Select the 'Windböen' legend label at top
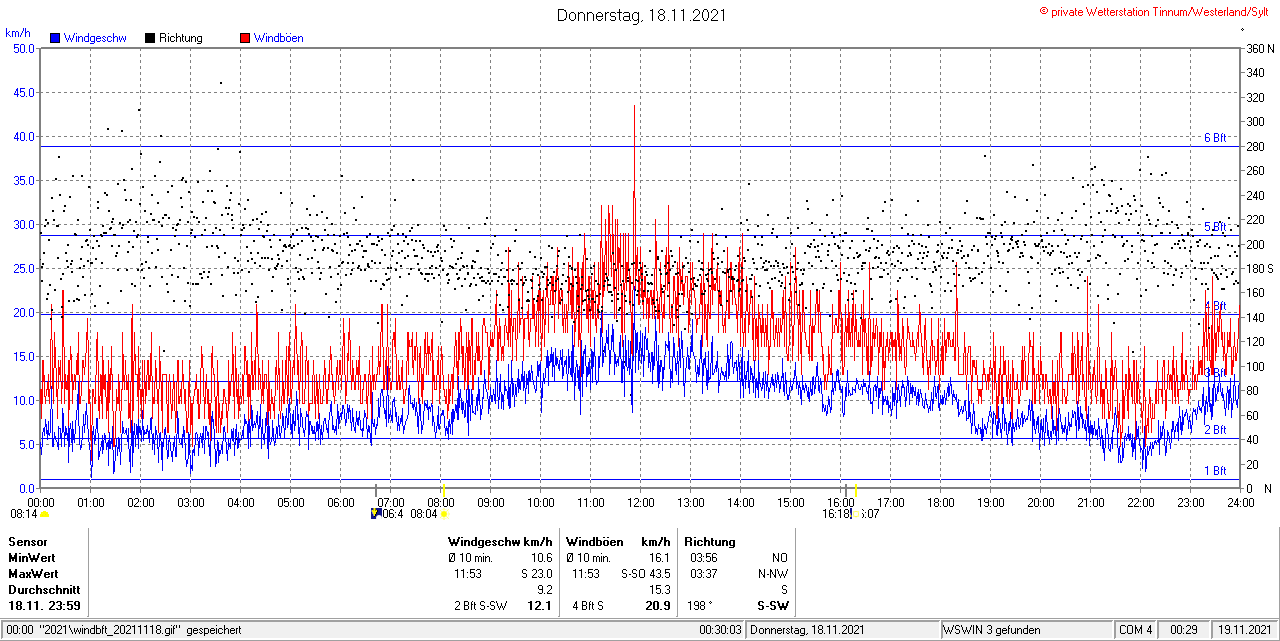 point(279,38)
